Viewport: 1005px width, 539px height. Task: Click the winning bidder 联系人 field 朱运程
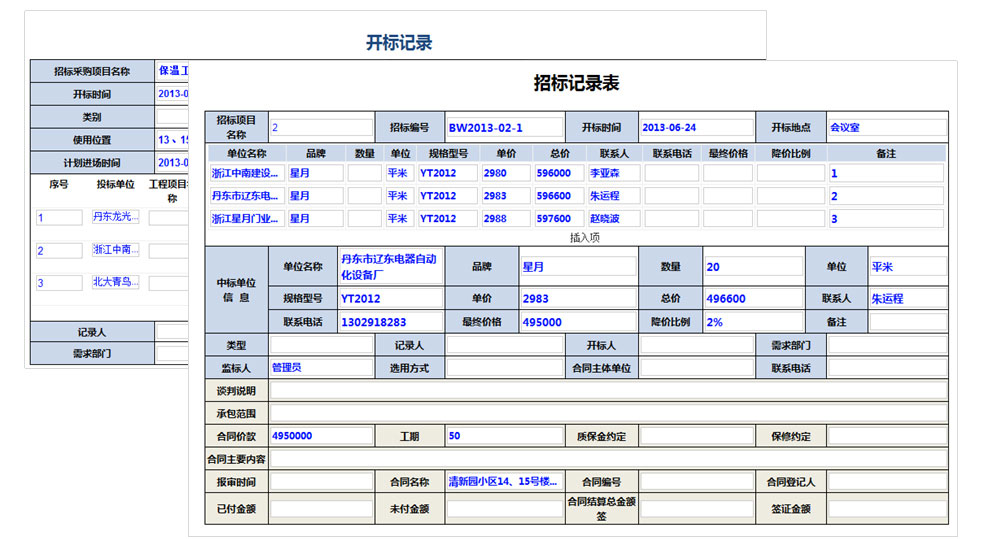tap(908, 298)
